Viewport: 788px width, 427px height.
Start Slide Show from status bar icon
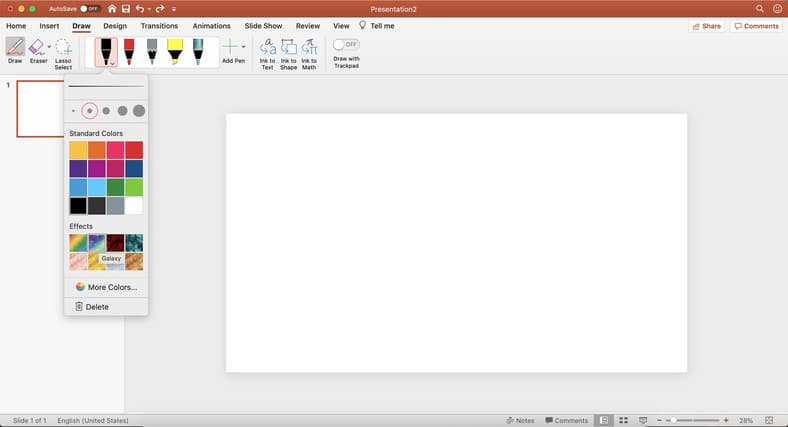point(643,420)
